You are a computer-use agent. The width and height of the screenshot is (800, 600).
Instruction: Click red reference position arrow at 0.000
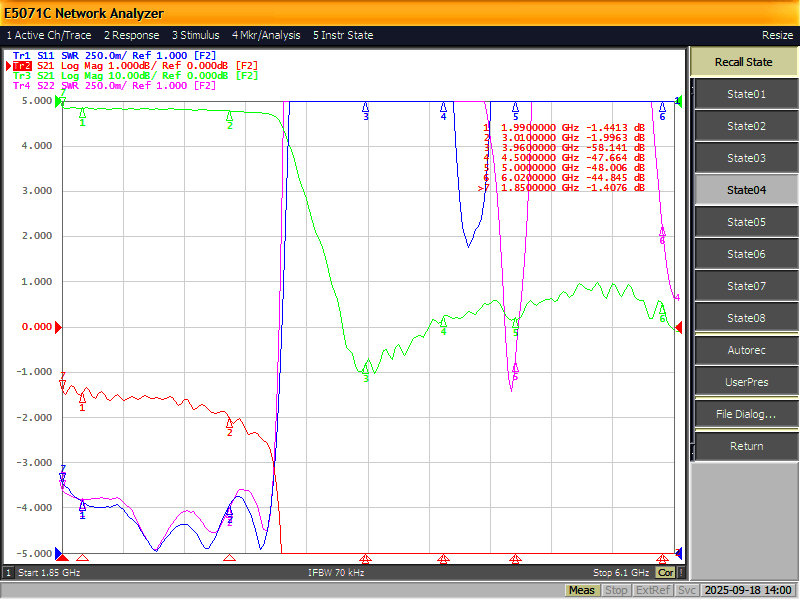pyautogui.click(x=58, y=327)
